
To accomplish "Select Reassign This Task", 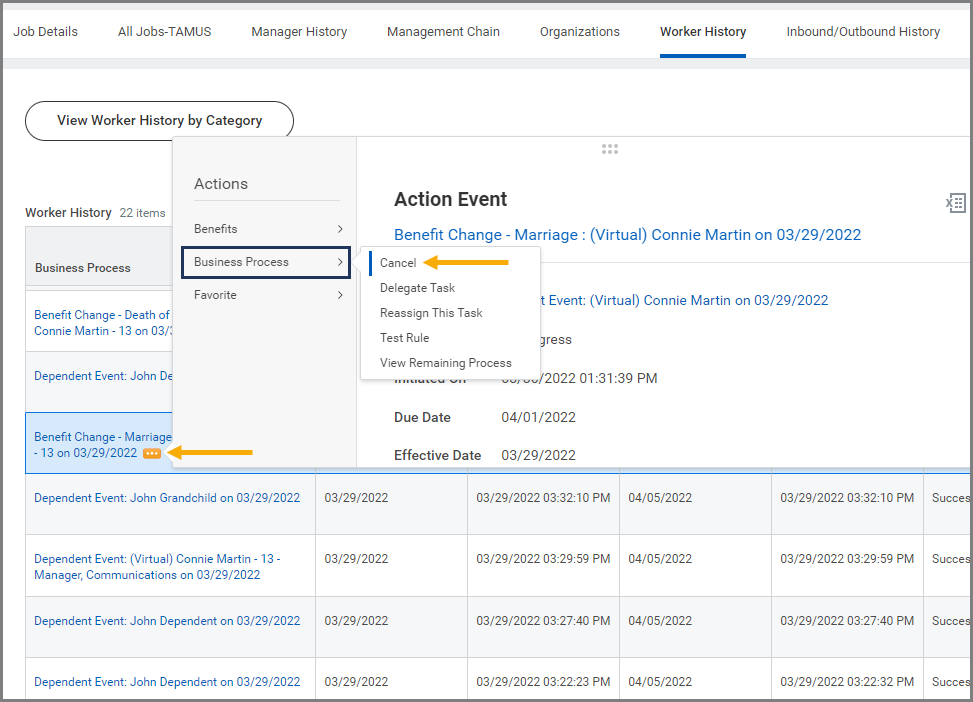I will tap(431, 313).
